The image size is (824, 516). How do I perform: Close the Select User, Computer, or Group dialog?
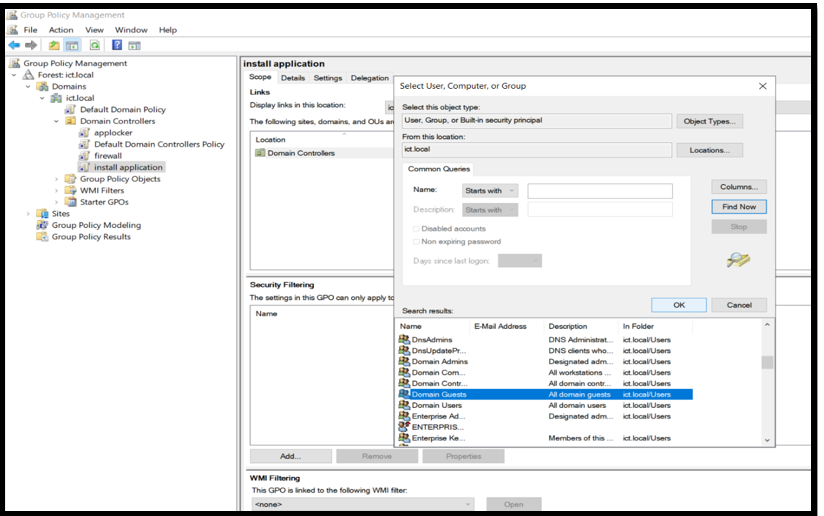click(x=763, y=86)
